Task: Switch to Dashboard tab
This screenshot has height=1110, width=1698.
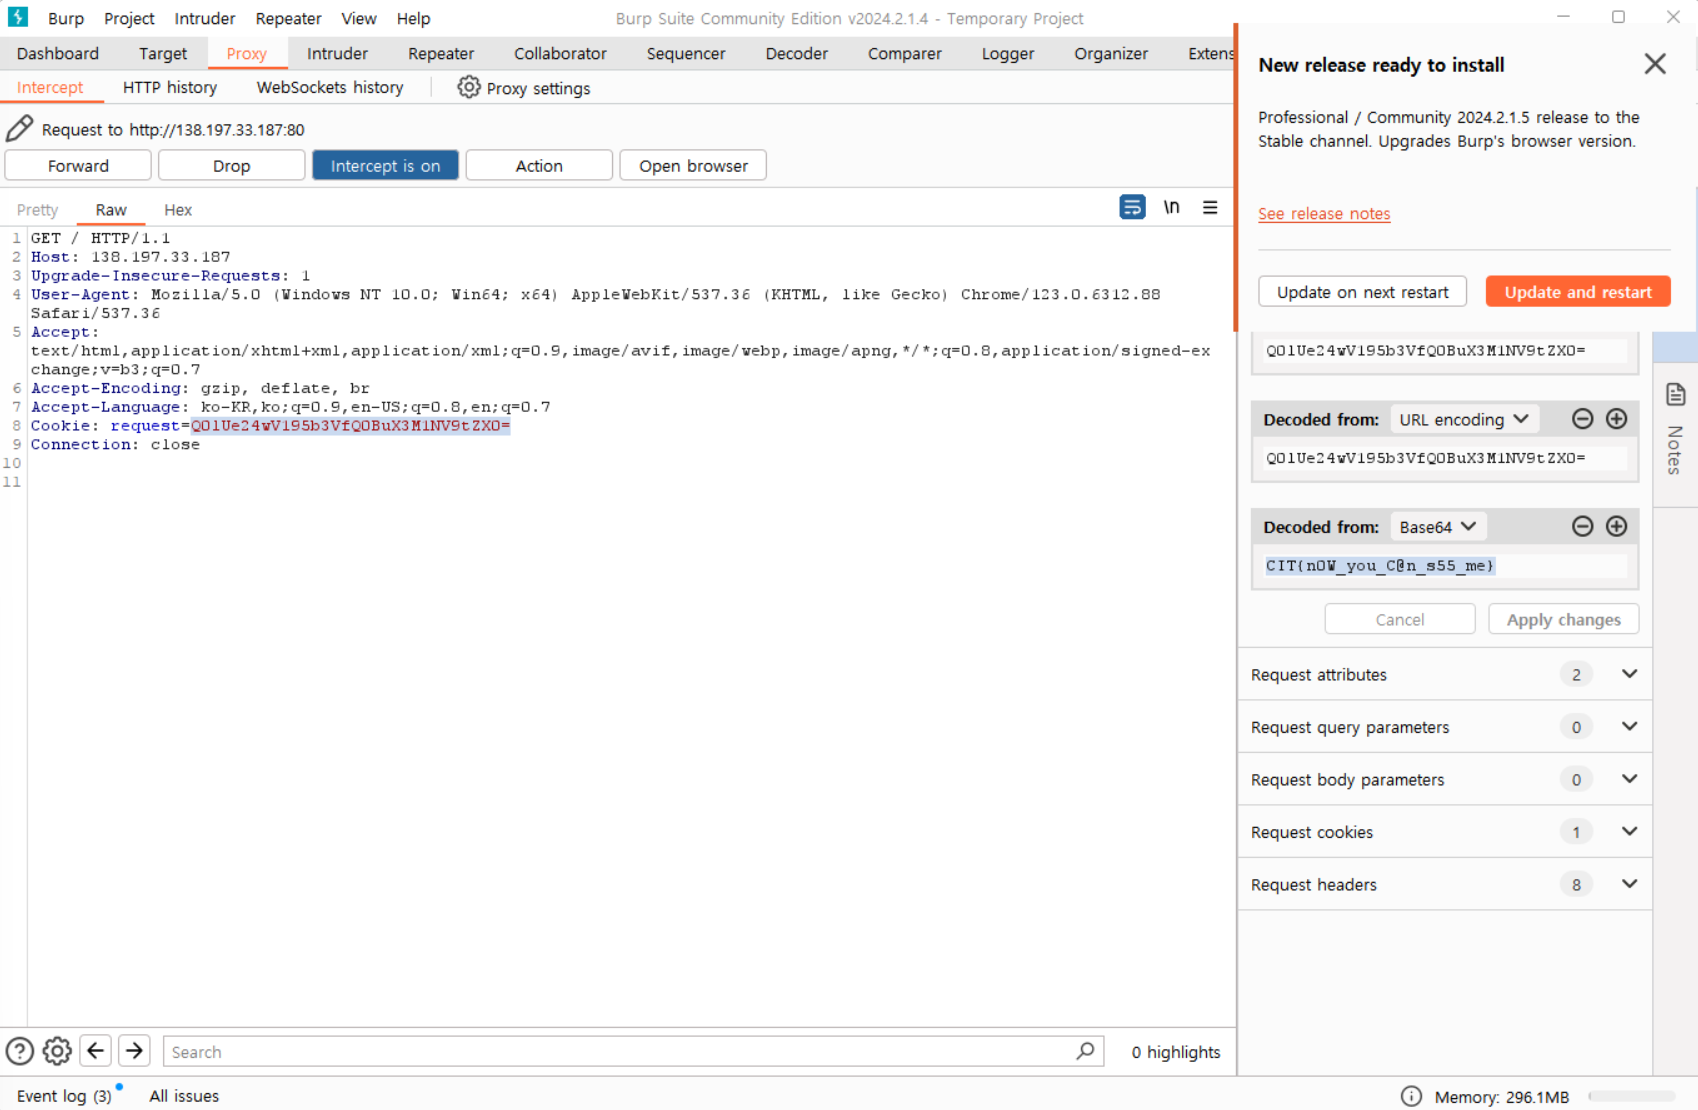Action: tap(57, 53)
